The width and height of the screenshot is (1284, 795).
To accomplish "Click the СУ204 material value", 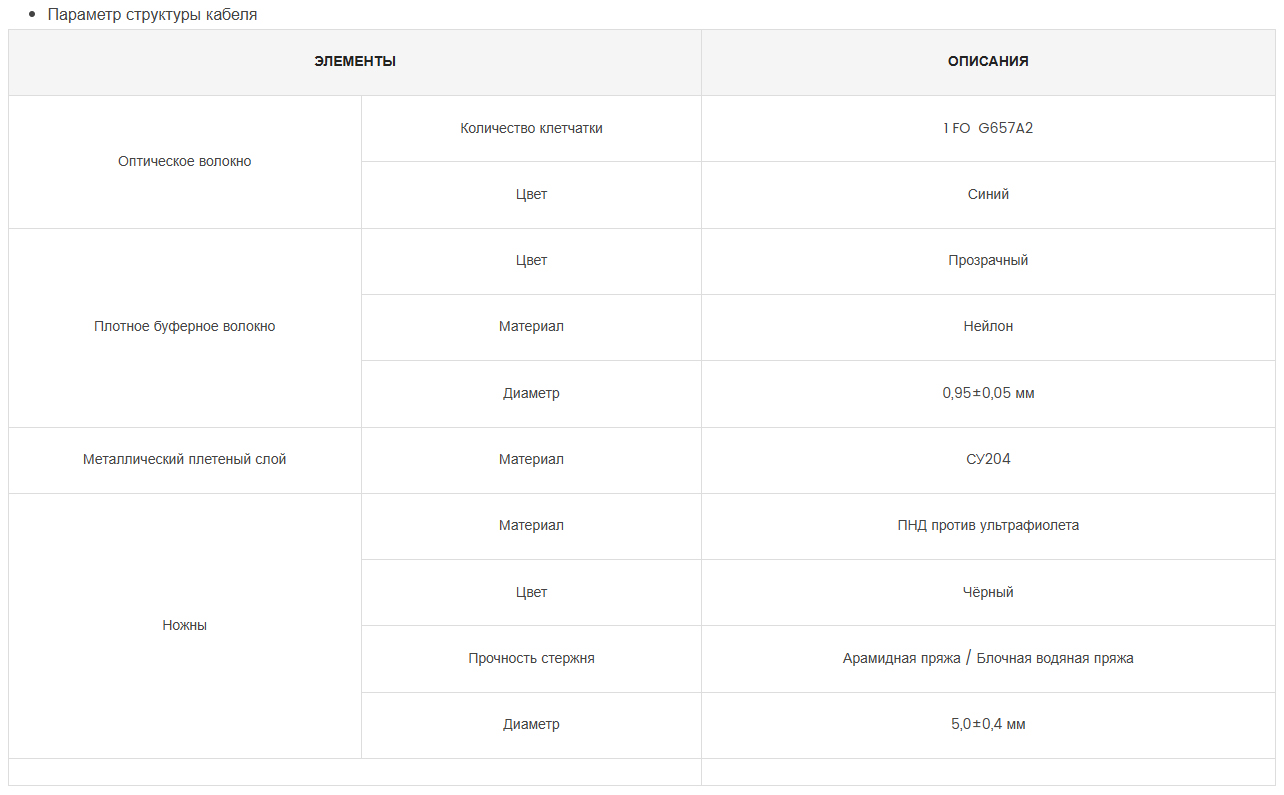I will point(988,460).
